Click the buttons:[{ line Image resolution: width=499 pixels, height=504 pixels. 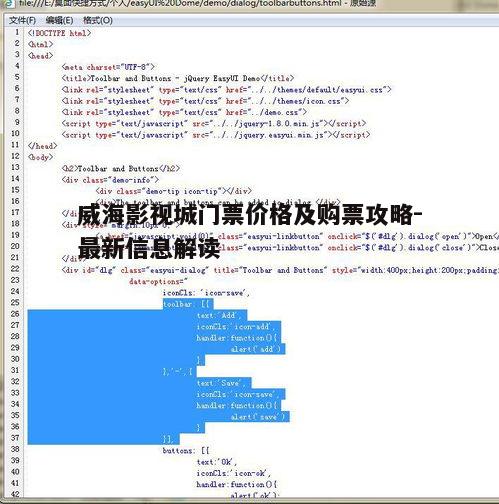pos(186,451)
